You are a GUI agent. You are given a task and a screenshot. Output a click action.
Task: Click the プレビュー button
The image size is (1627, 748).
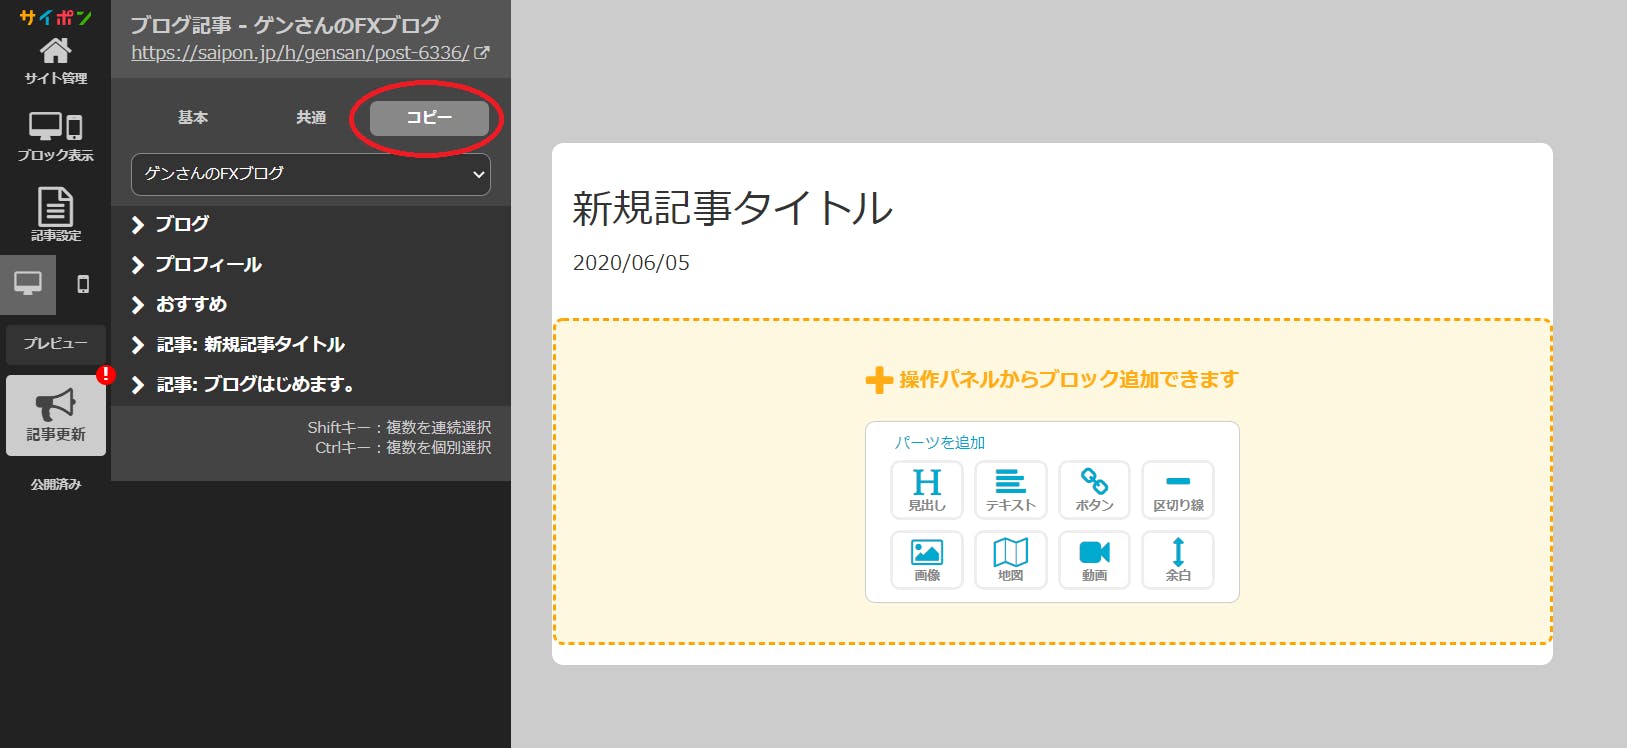(x=55, y=344)
